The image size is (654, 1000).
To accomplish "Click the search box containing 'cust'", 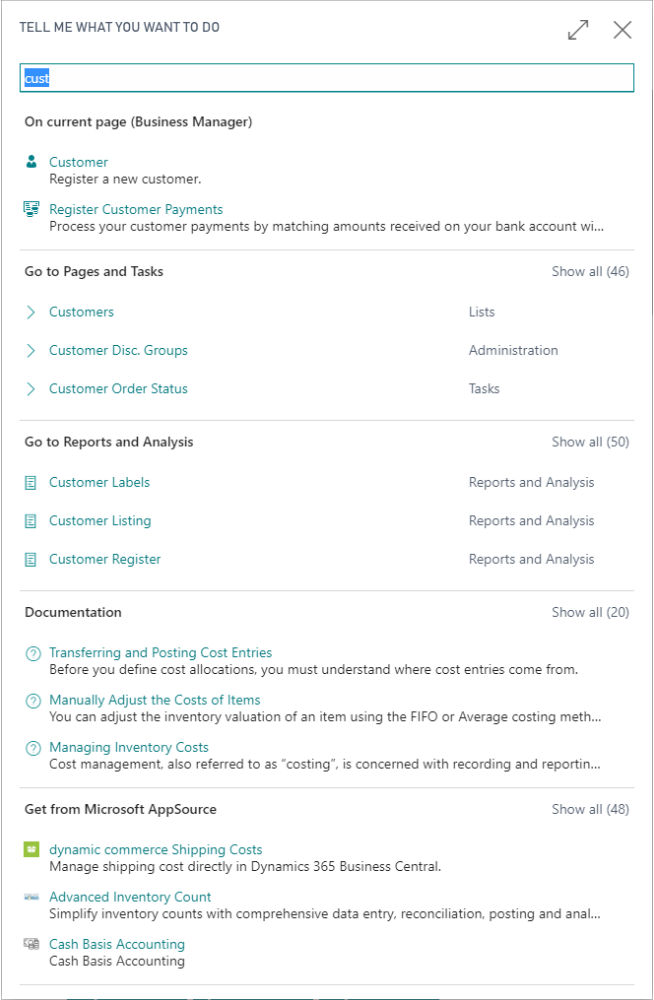I will click(x=327, y=78).
